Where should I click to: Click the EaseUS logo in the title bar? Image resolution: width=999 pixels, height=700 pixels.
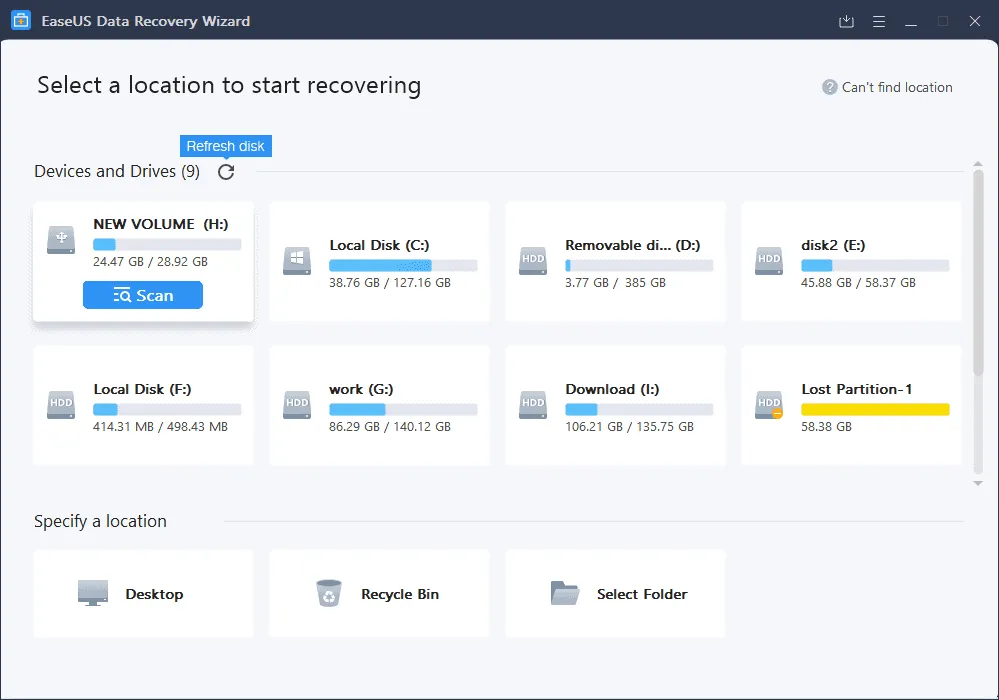tap(20, 20)
